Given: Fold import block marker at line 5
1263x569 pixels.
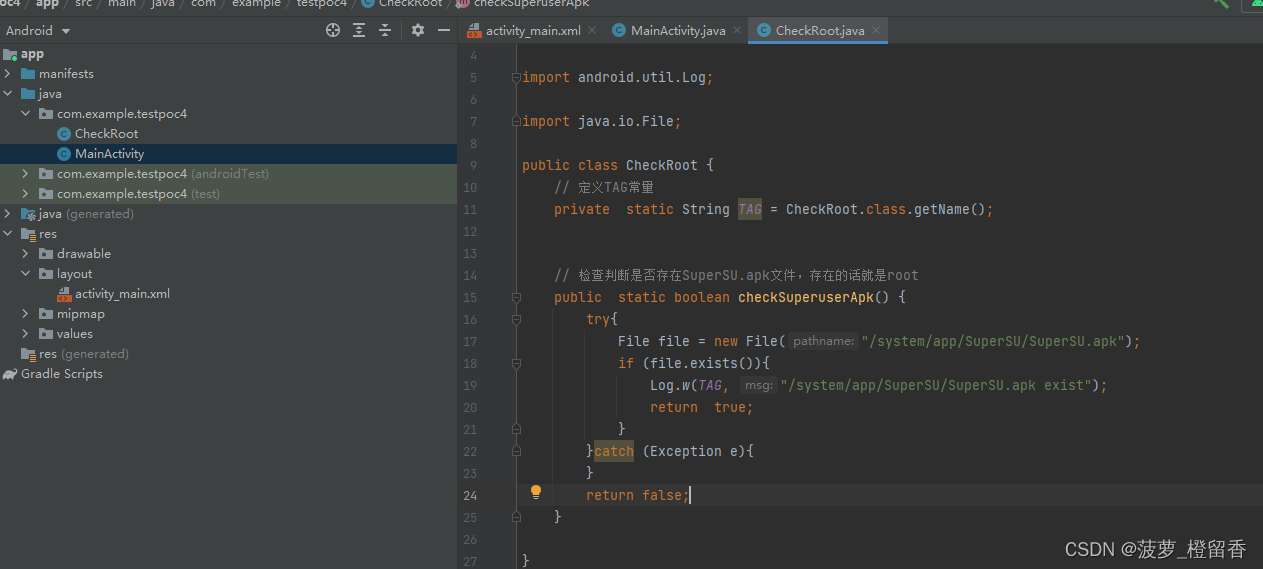Looking at the screenshot, I should click(516, 77).
